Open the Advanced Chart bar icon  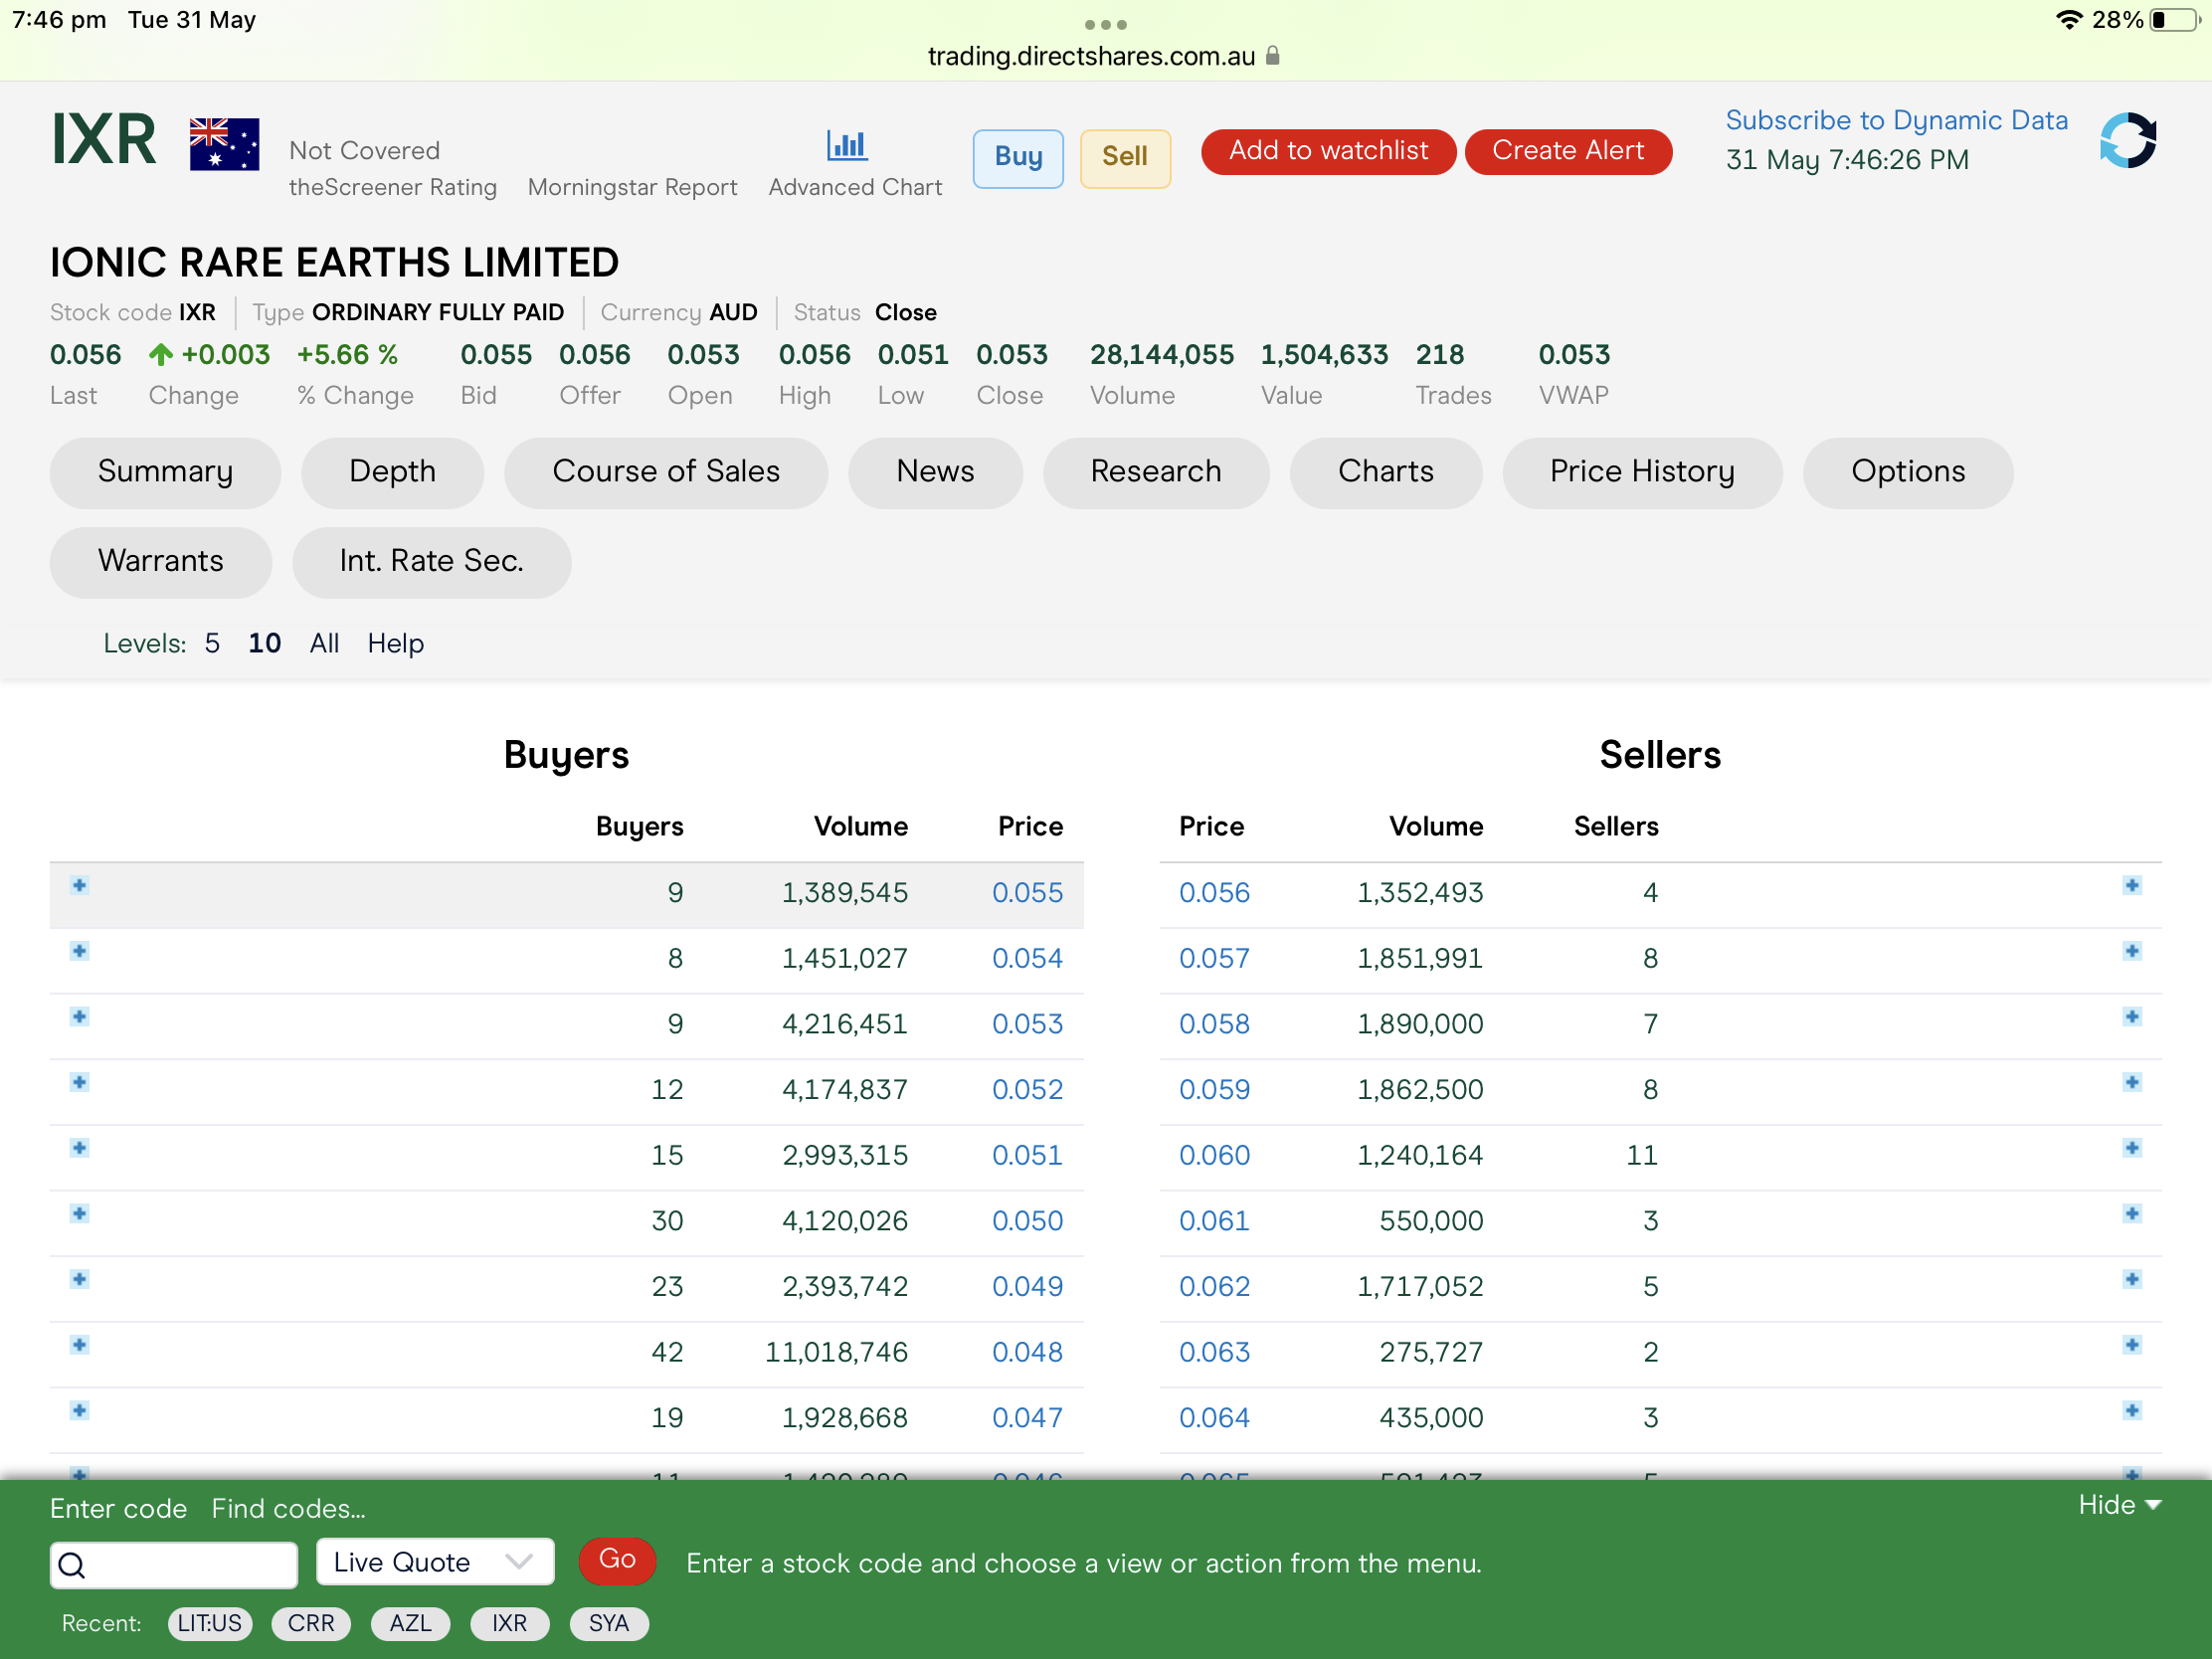click(846, 146)
